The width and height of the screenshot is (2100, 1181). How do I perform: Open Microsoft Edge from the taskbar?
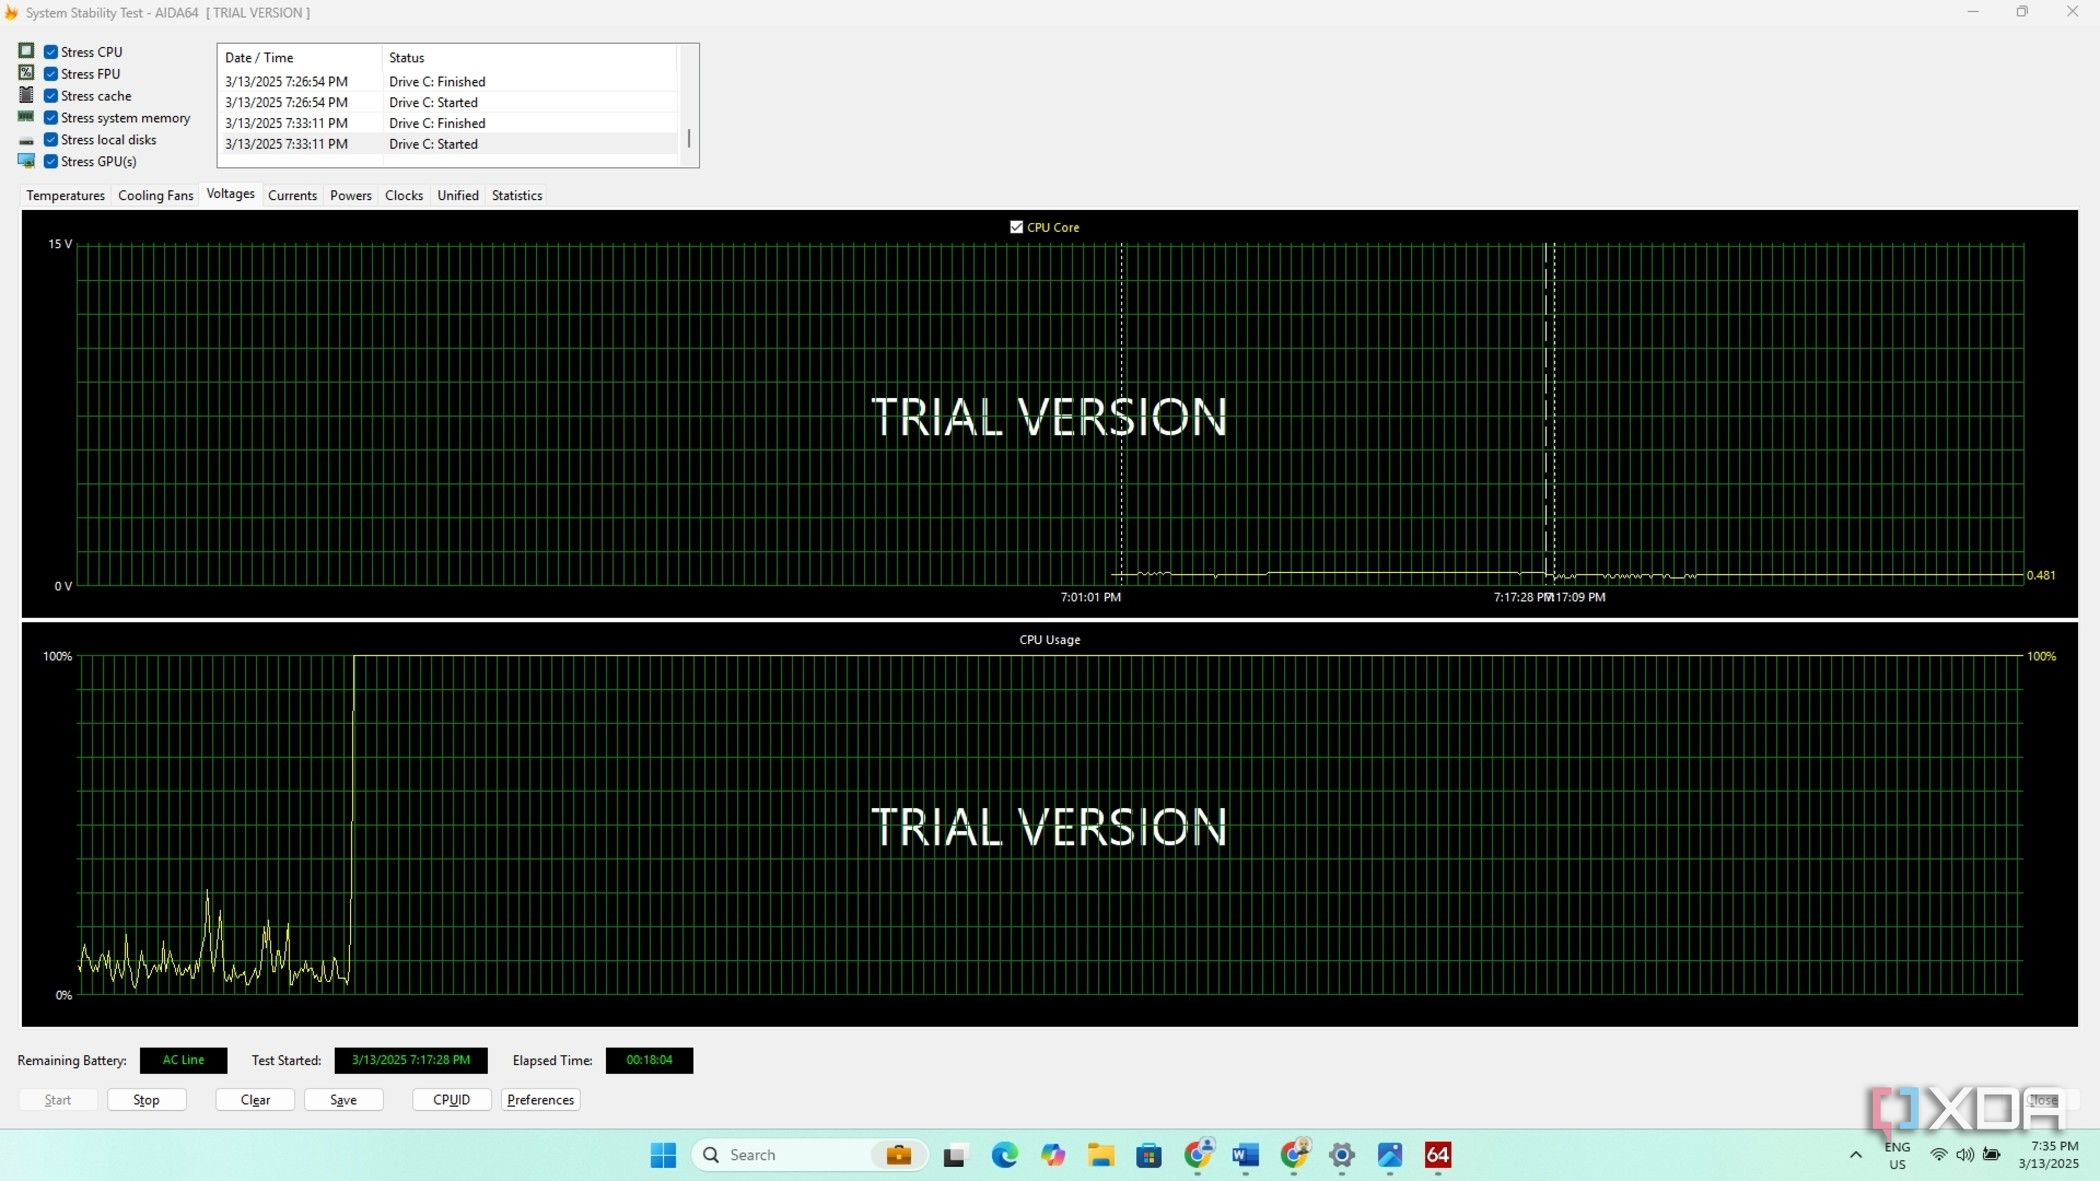click(1004, 1155)
